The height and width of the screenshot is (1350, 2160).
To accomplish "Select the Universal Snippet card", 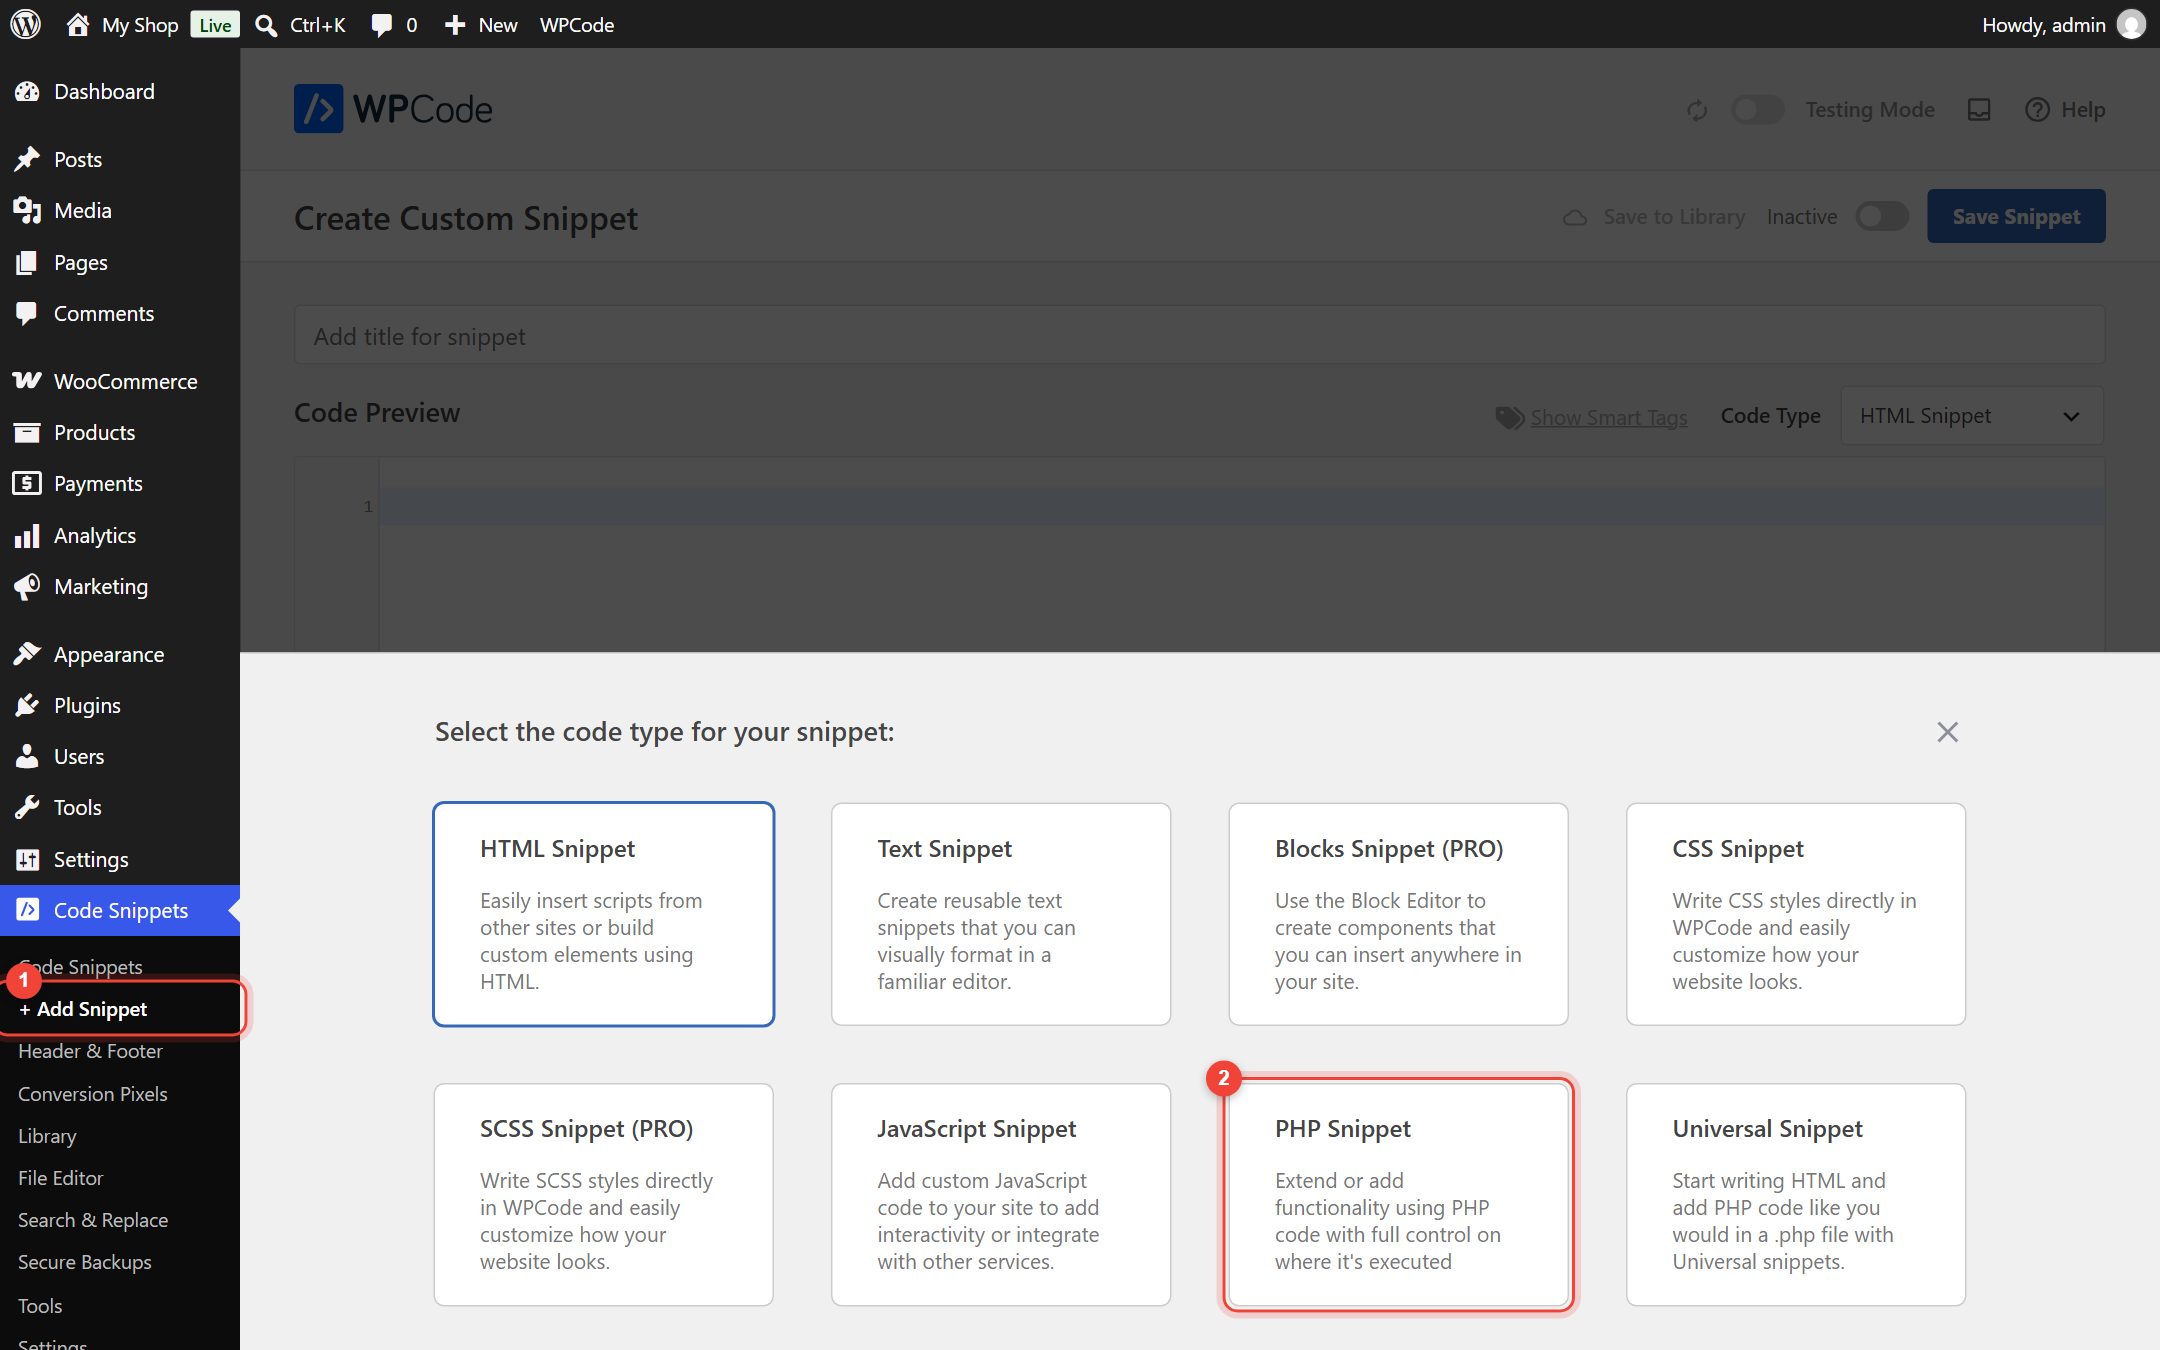I will click(1796, 1194).
